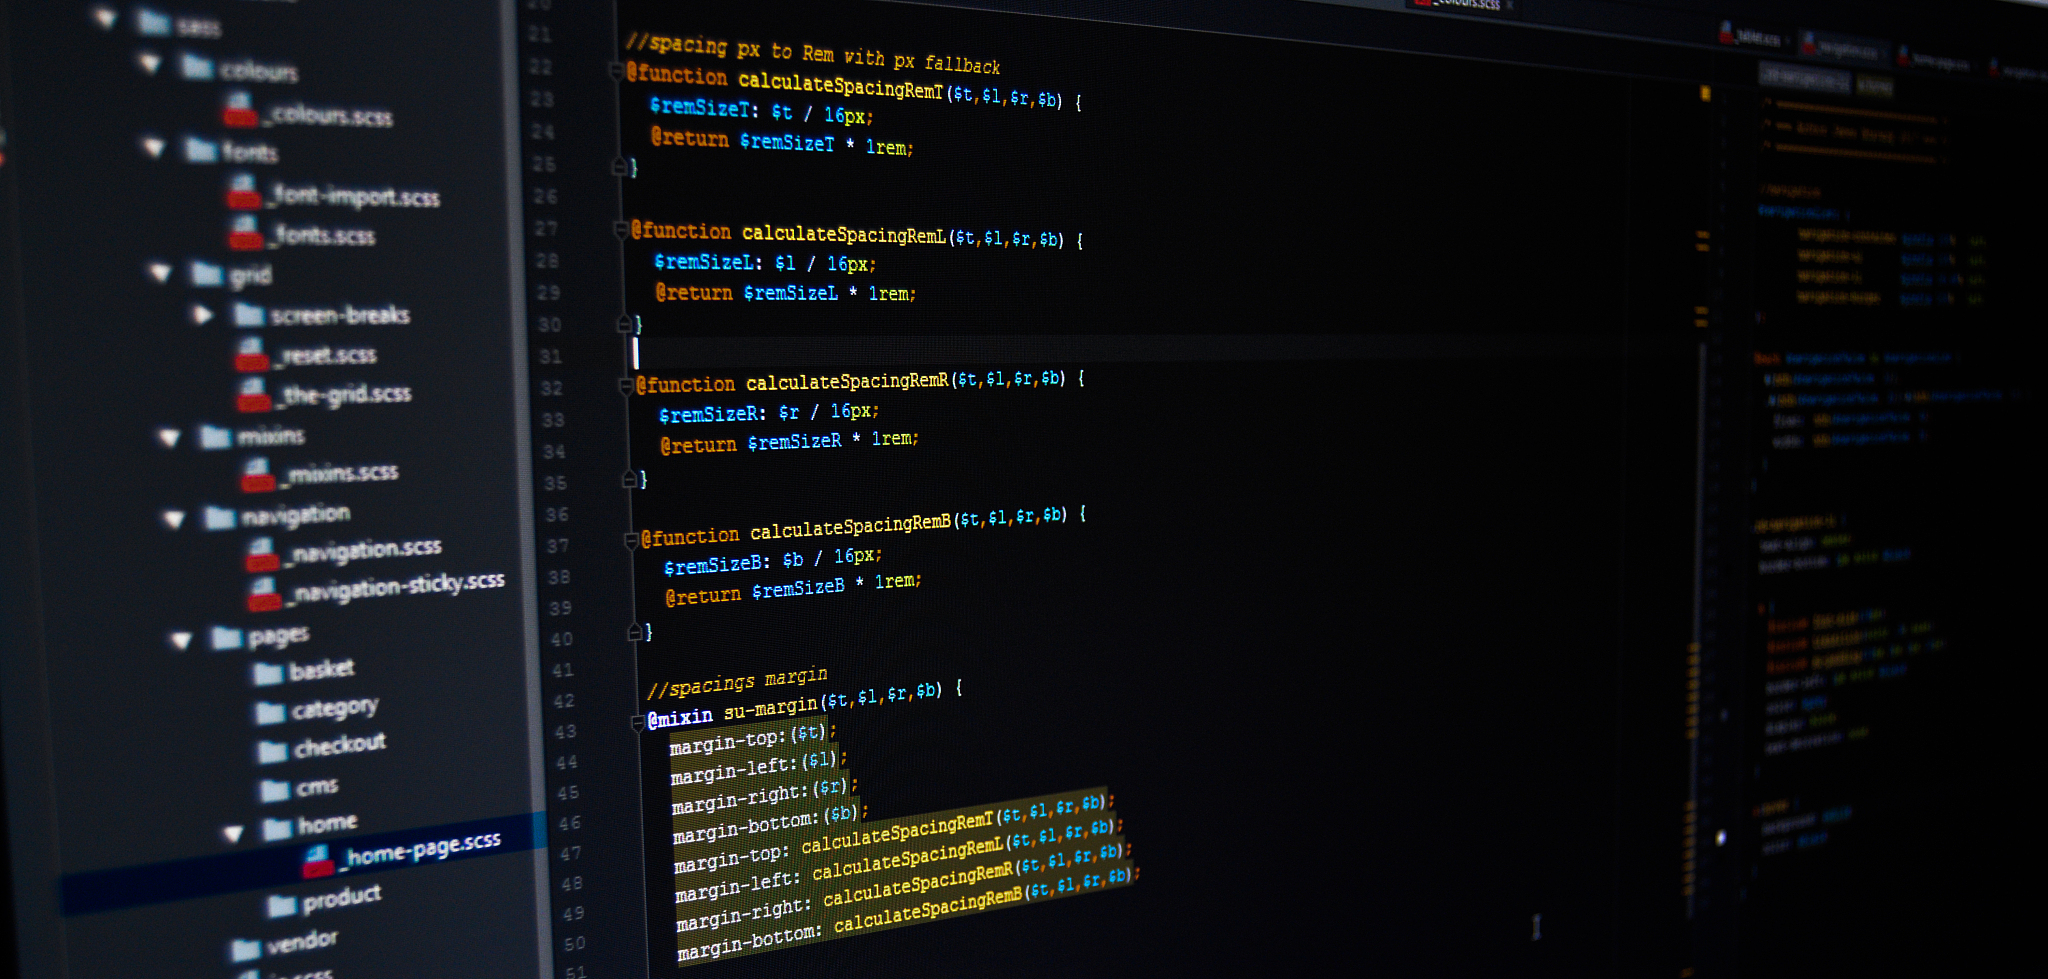Collapse the fonts folder
The height and width of the screenshot is (979, 2048).
(x=153, y=148)
